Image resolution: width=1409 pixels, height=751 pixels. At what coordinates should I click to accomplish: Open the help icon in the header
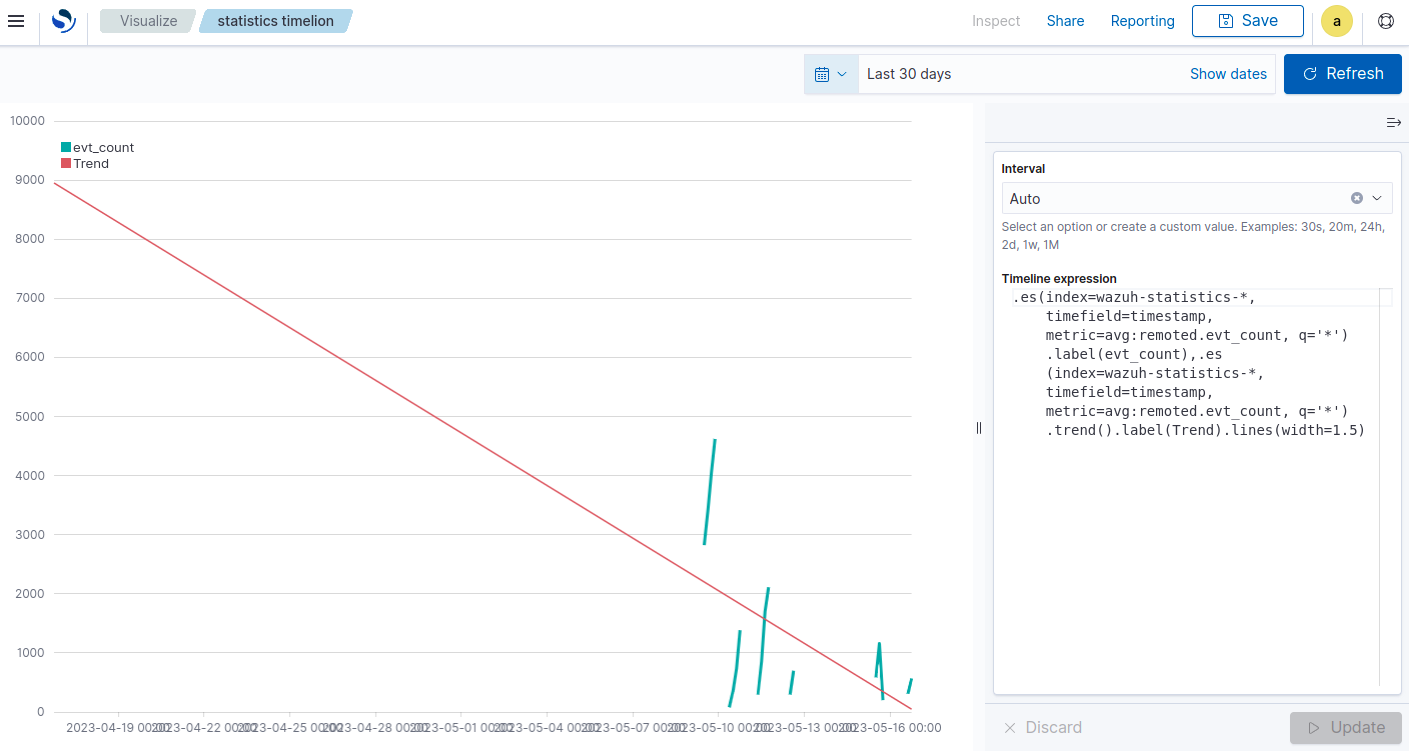click(x=1385, y=21)
